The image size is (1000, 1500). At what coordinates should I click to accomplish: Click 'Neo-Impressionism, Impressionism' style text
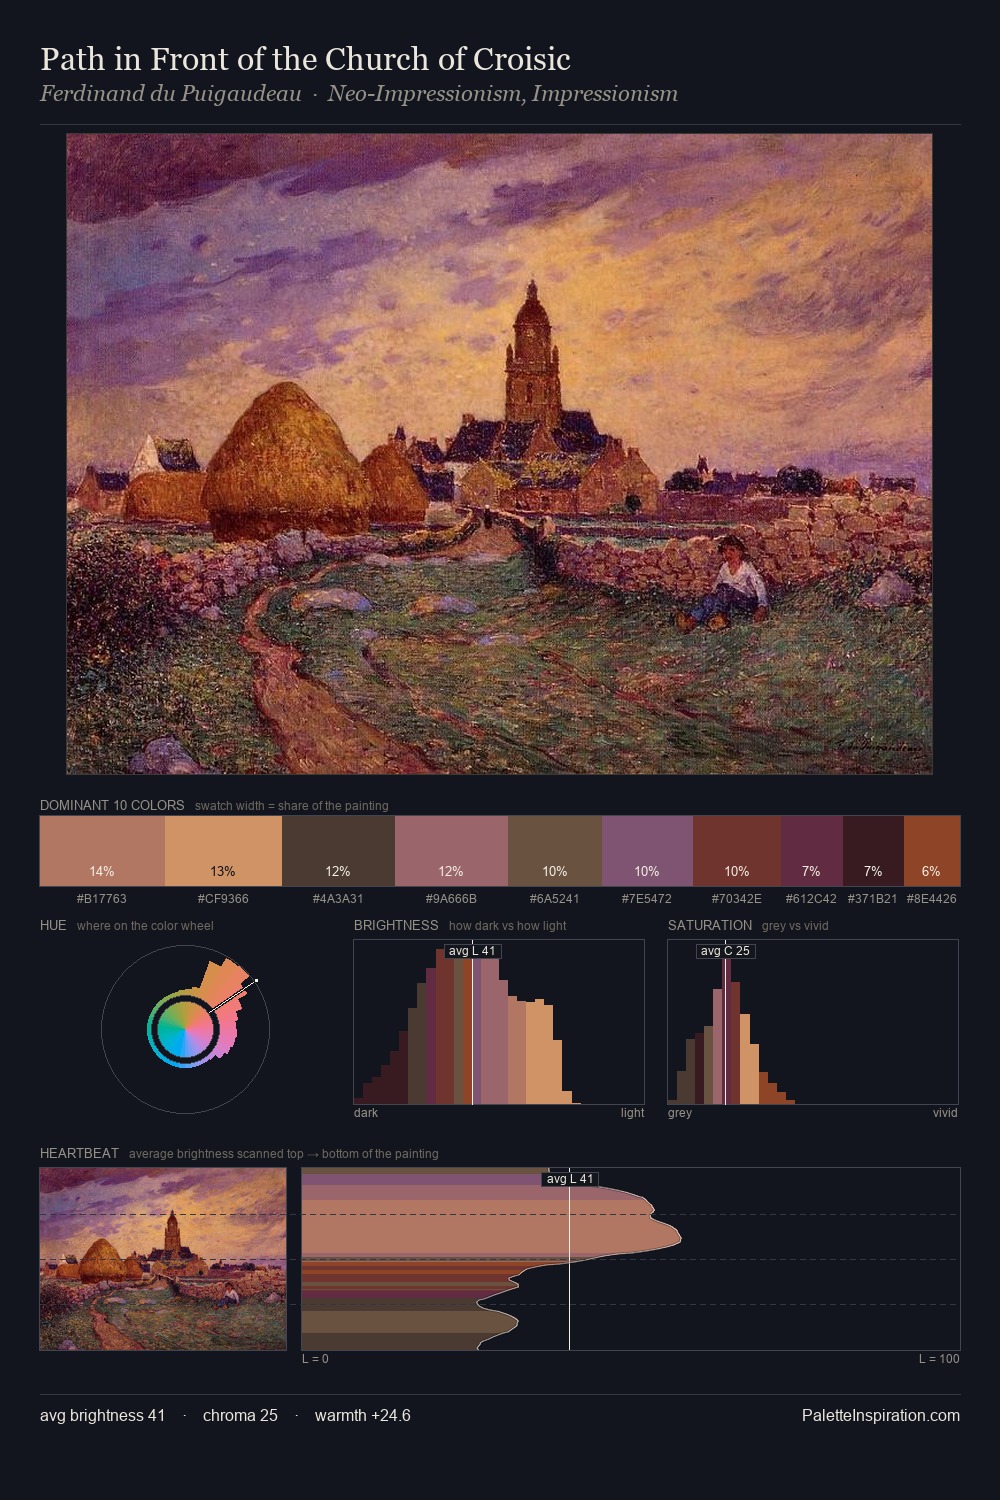pos(503,94)
